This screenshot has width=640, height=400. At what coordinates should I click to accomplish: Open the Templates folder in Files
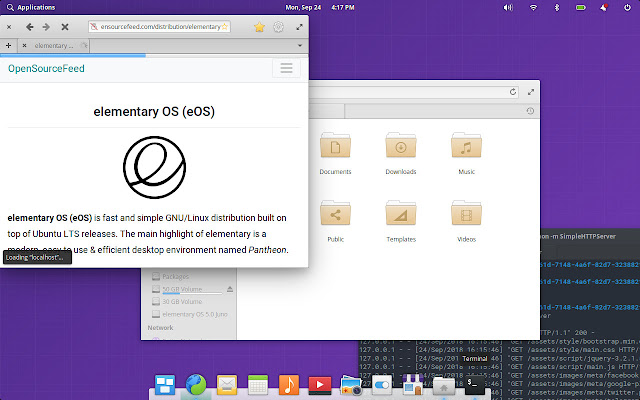click(401, 221)
